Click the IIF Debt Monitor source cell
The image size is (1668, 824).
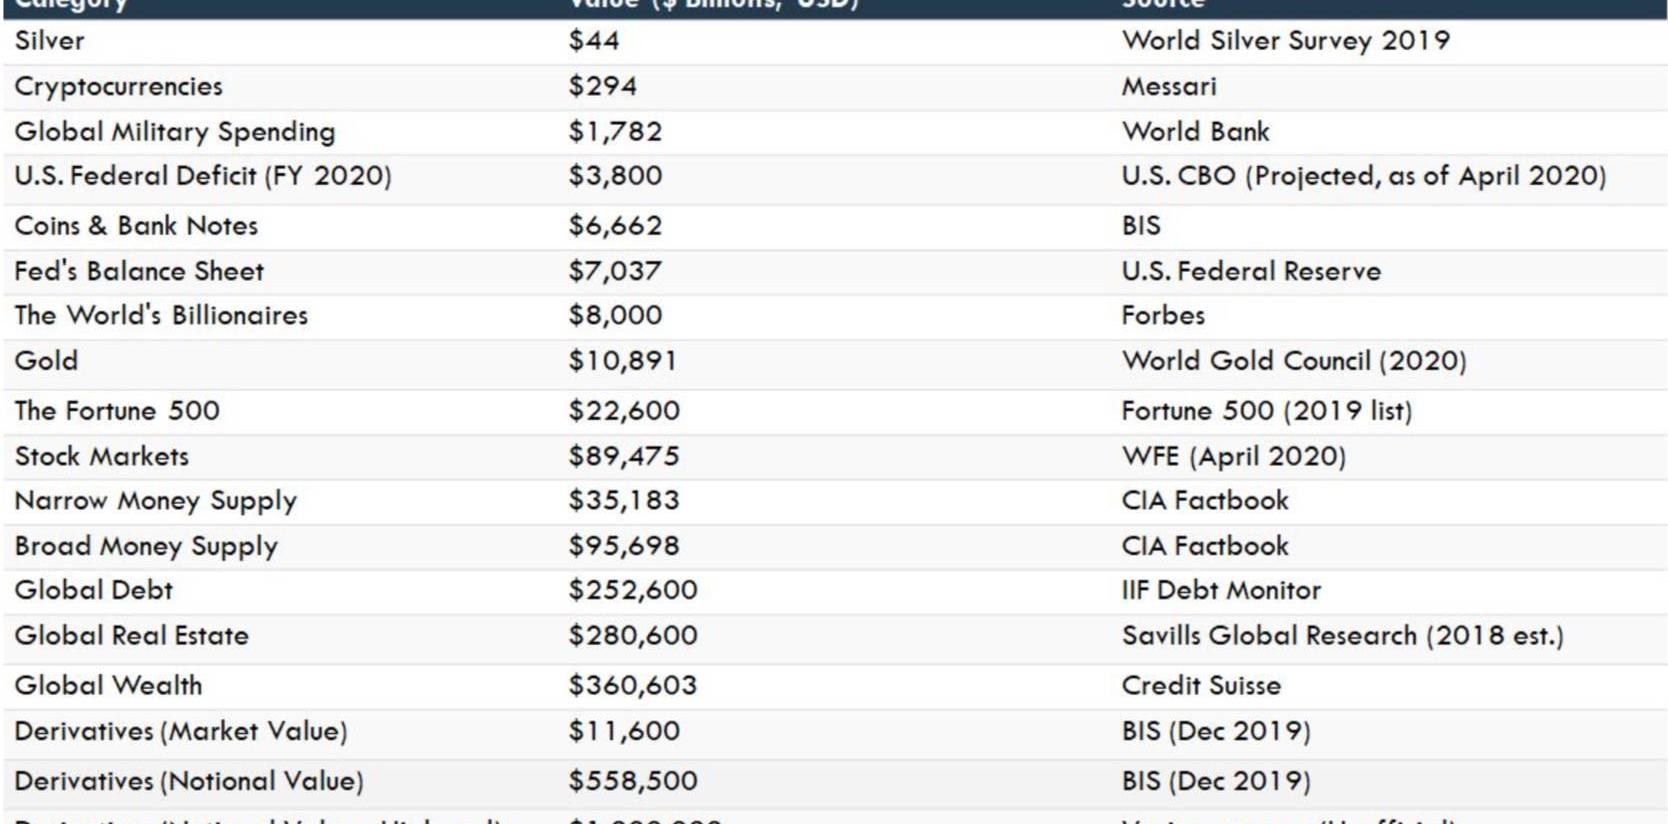click(1220, 591)
